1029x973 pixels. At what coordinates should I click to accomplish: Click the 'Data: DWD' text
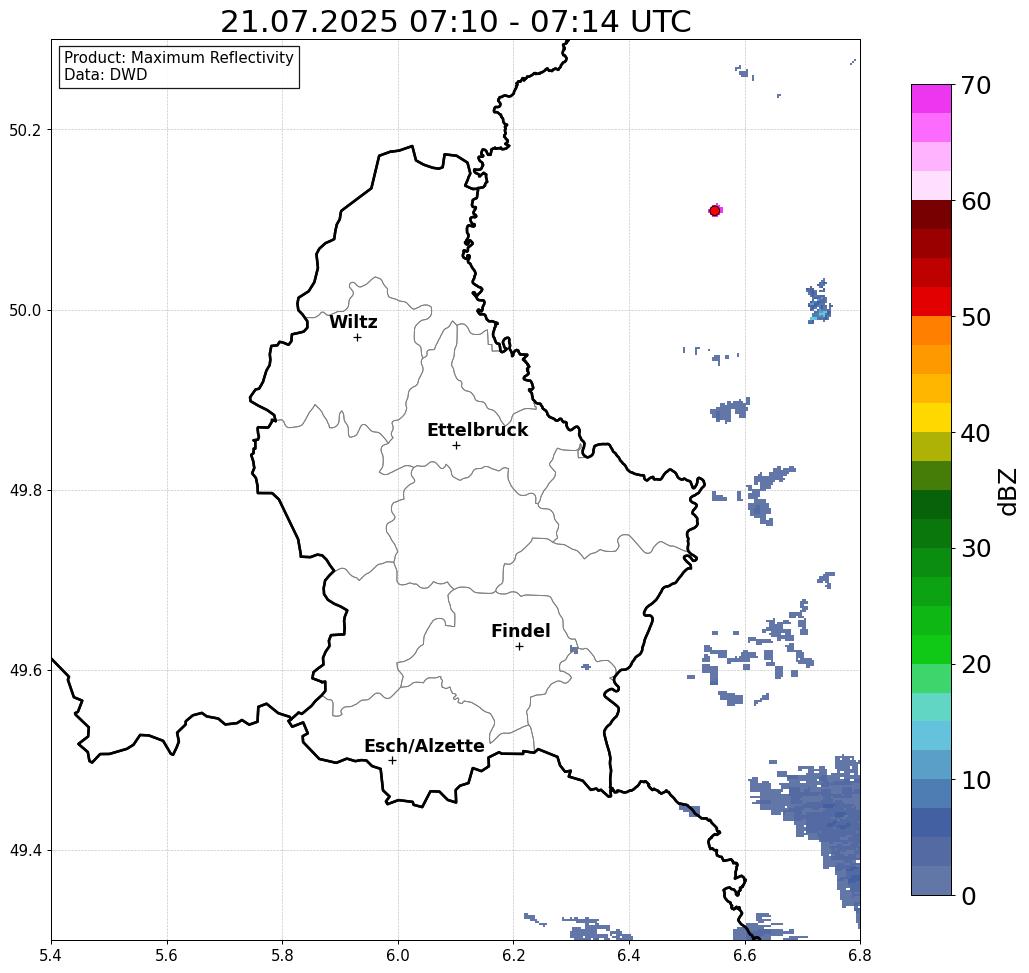pyautogui.click(x=106, y=75)
